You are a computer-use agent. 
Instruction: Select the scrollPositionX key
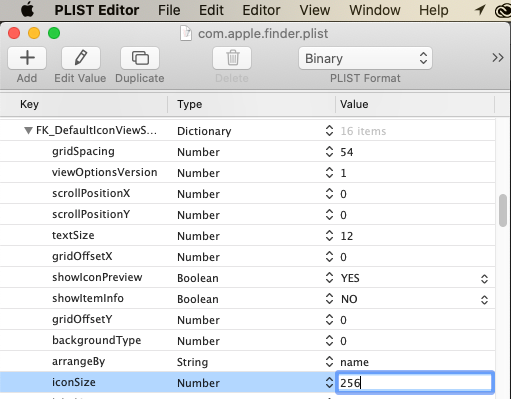click(x=91, y=193)
